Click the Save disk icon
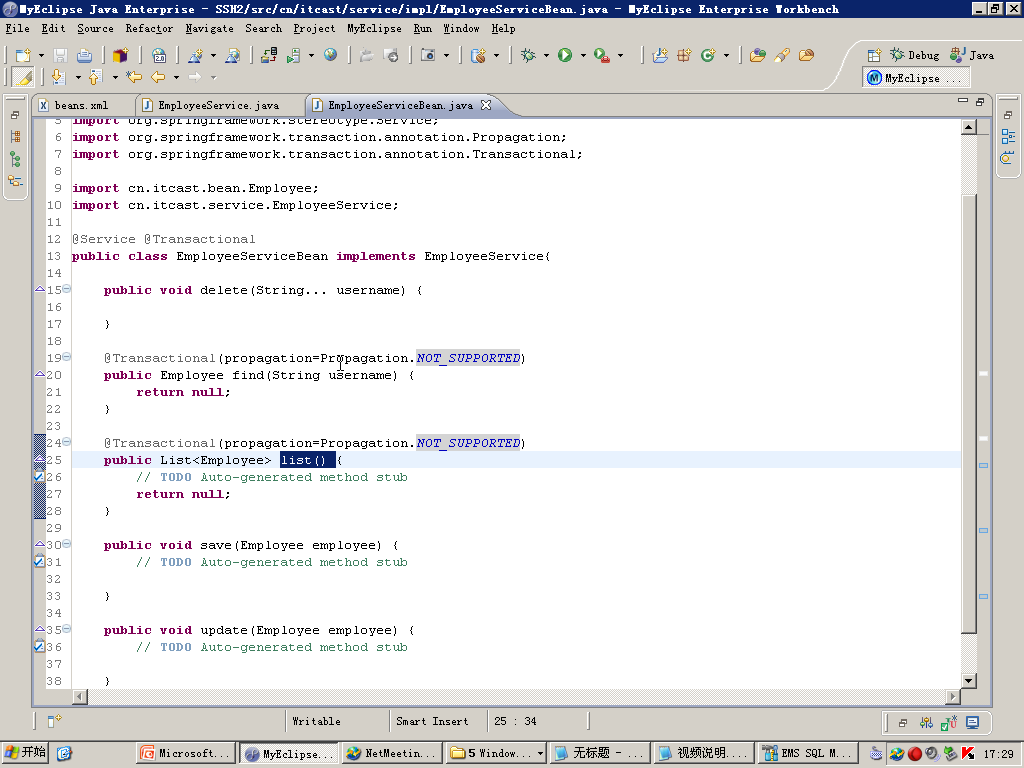 click(x=60, y=56)
